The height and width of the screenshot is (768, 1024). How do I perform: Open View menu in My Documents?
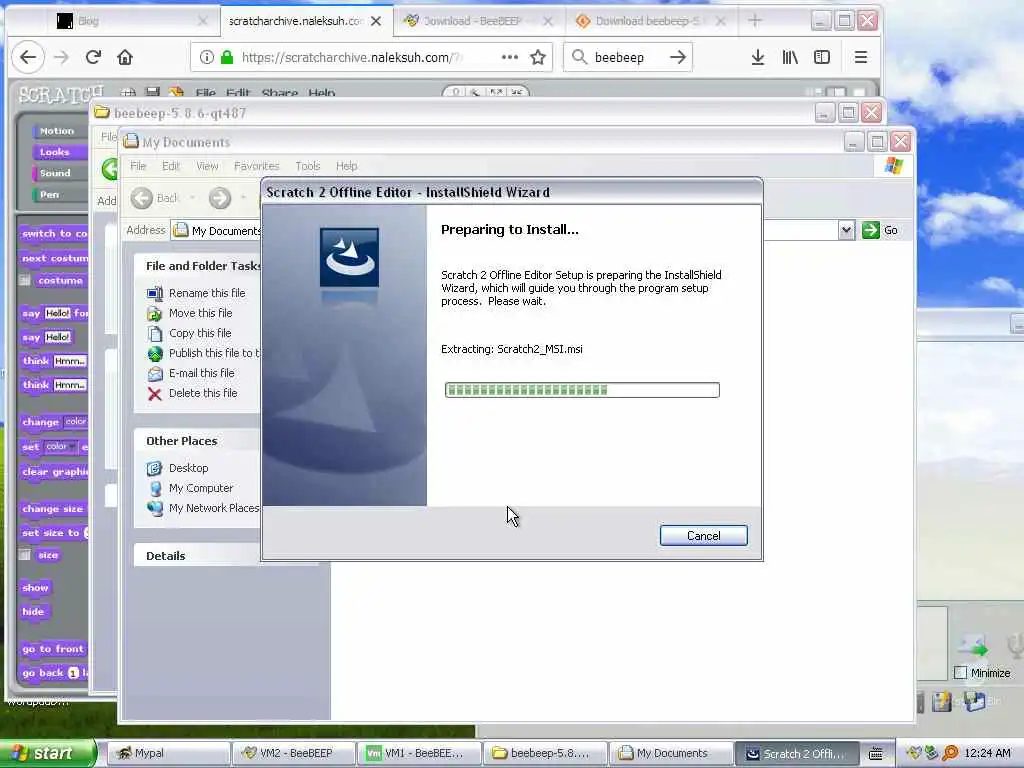pyautogui.click(x=207, y=166)
